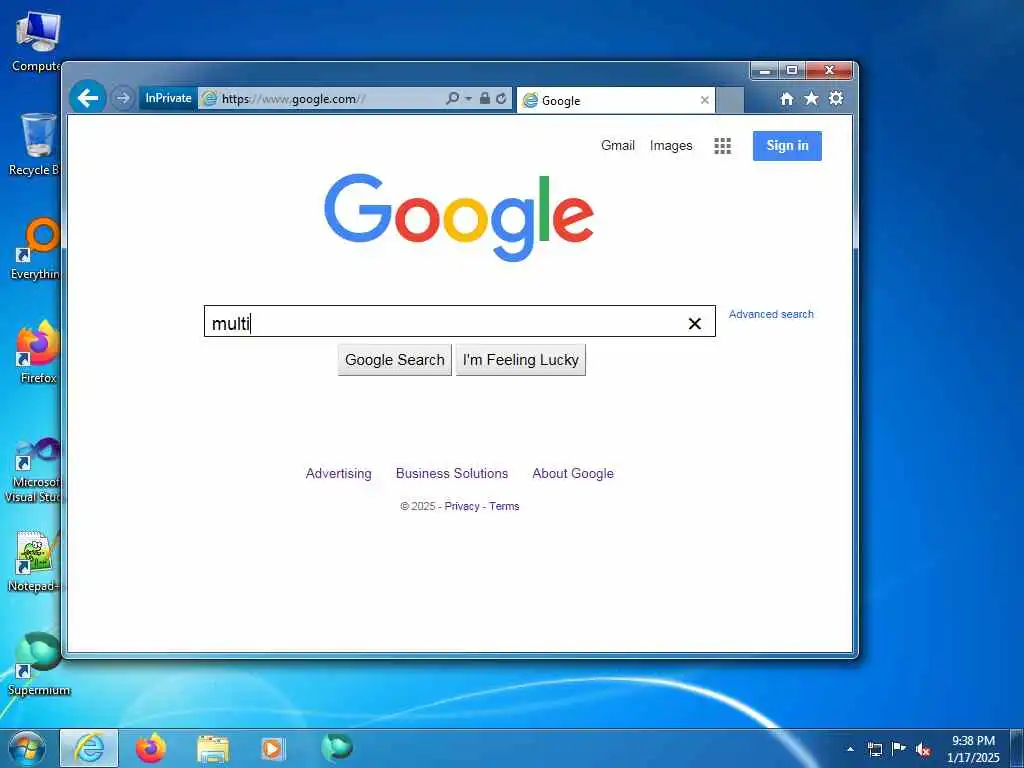This screenshot has height=768, width=1024.
Task: Select the Supermium desktop shortcut
Action: pyautogui.click(x=38, y=664)
